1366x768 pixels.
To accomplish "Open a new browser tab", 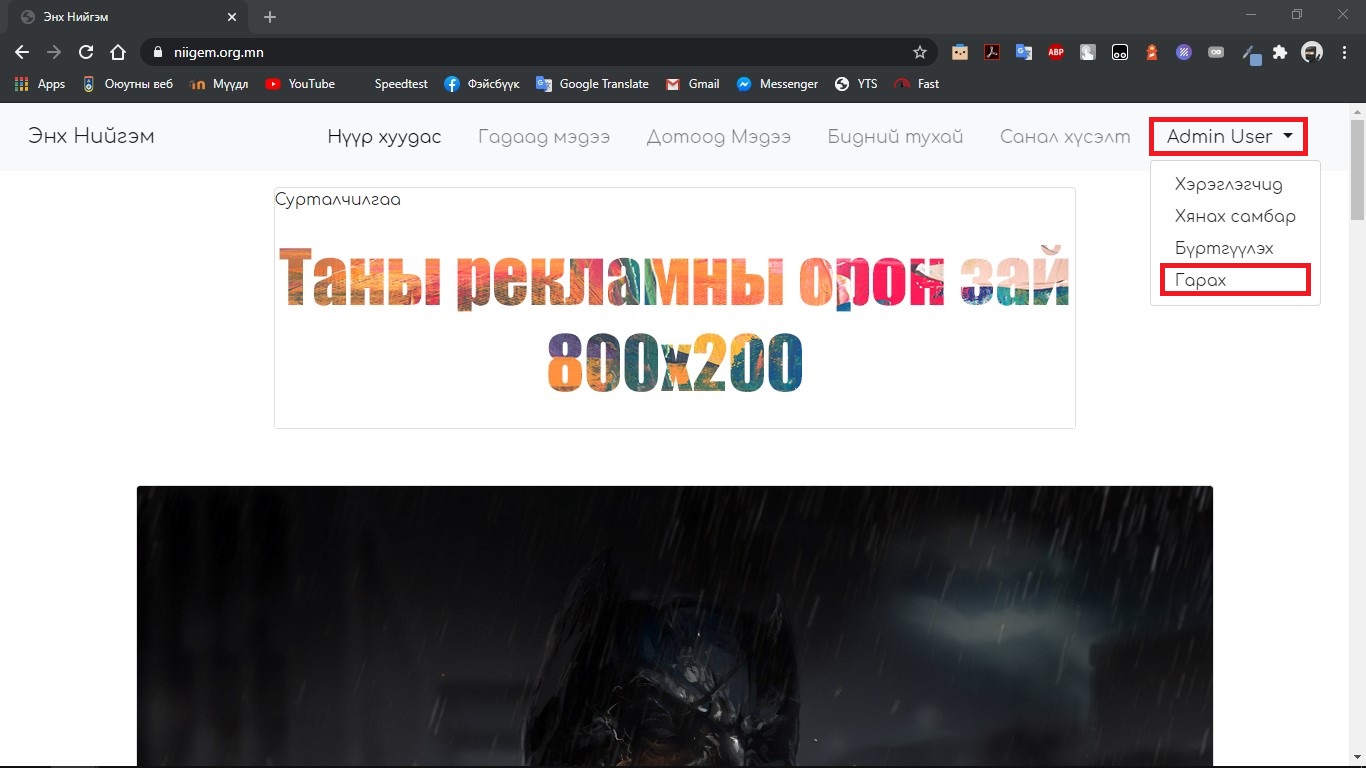I will click(270, 17).
